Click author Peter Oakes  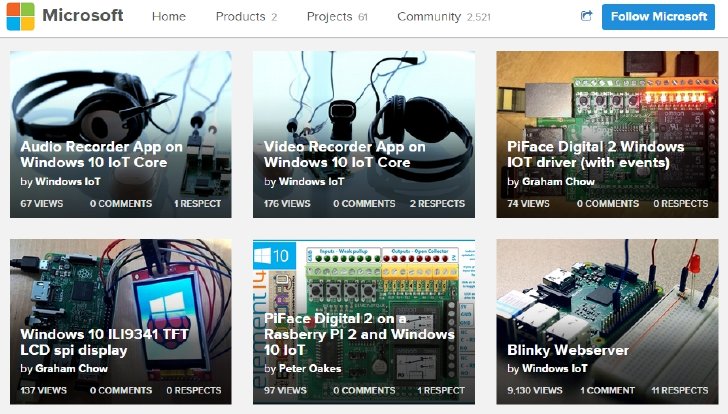pyautogui.click(x=310, y=369)
